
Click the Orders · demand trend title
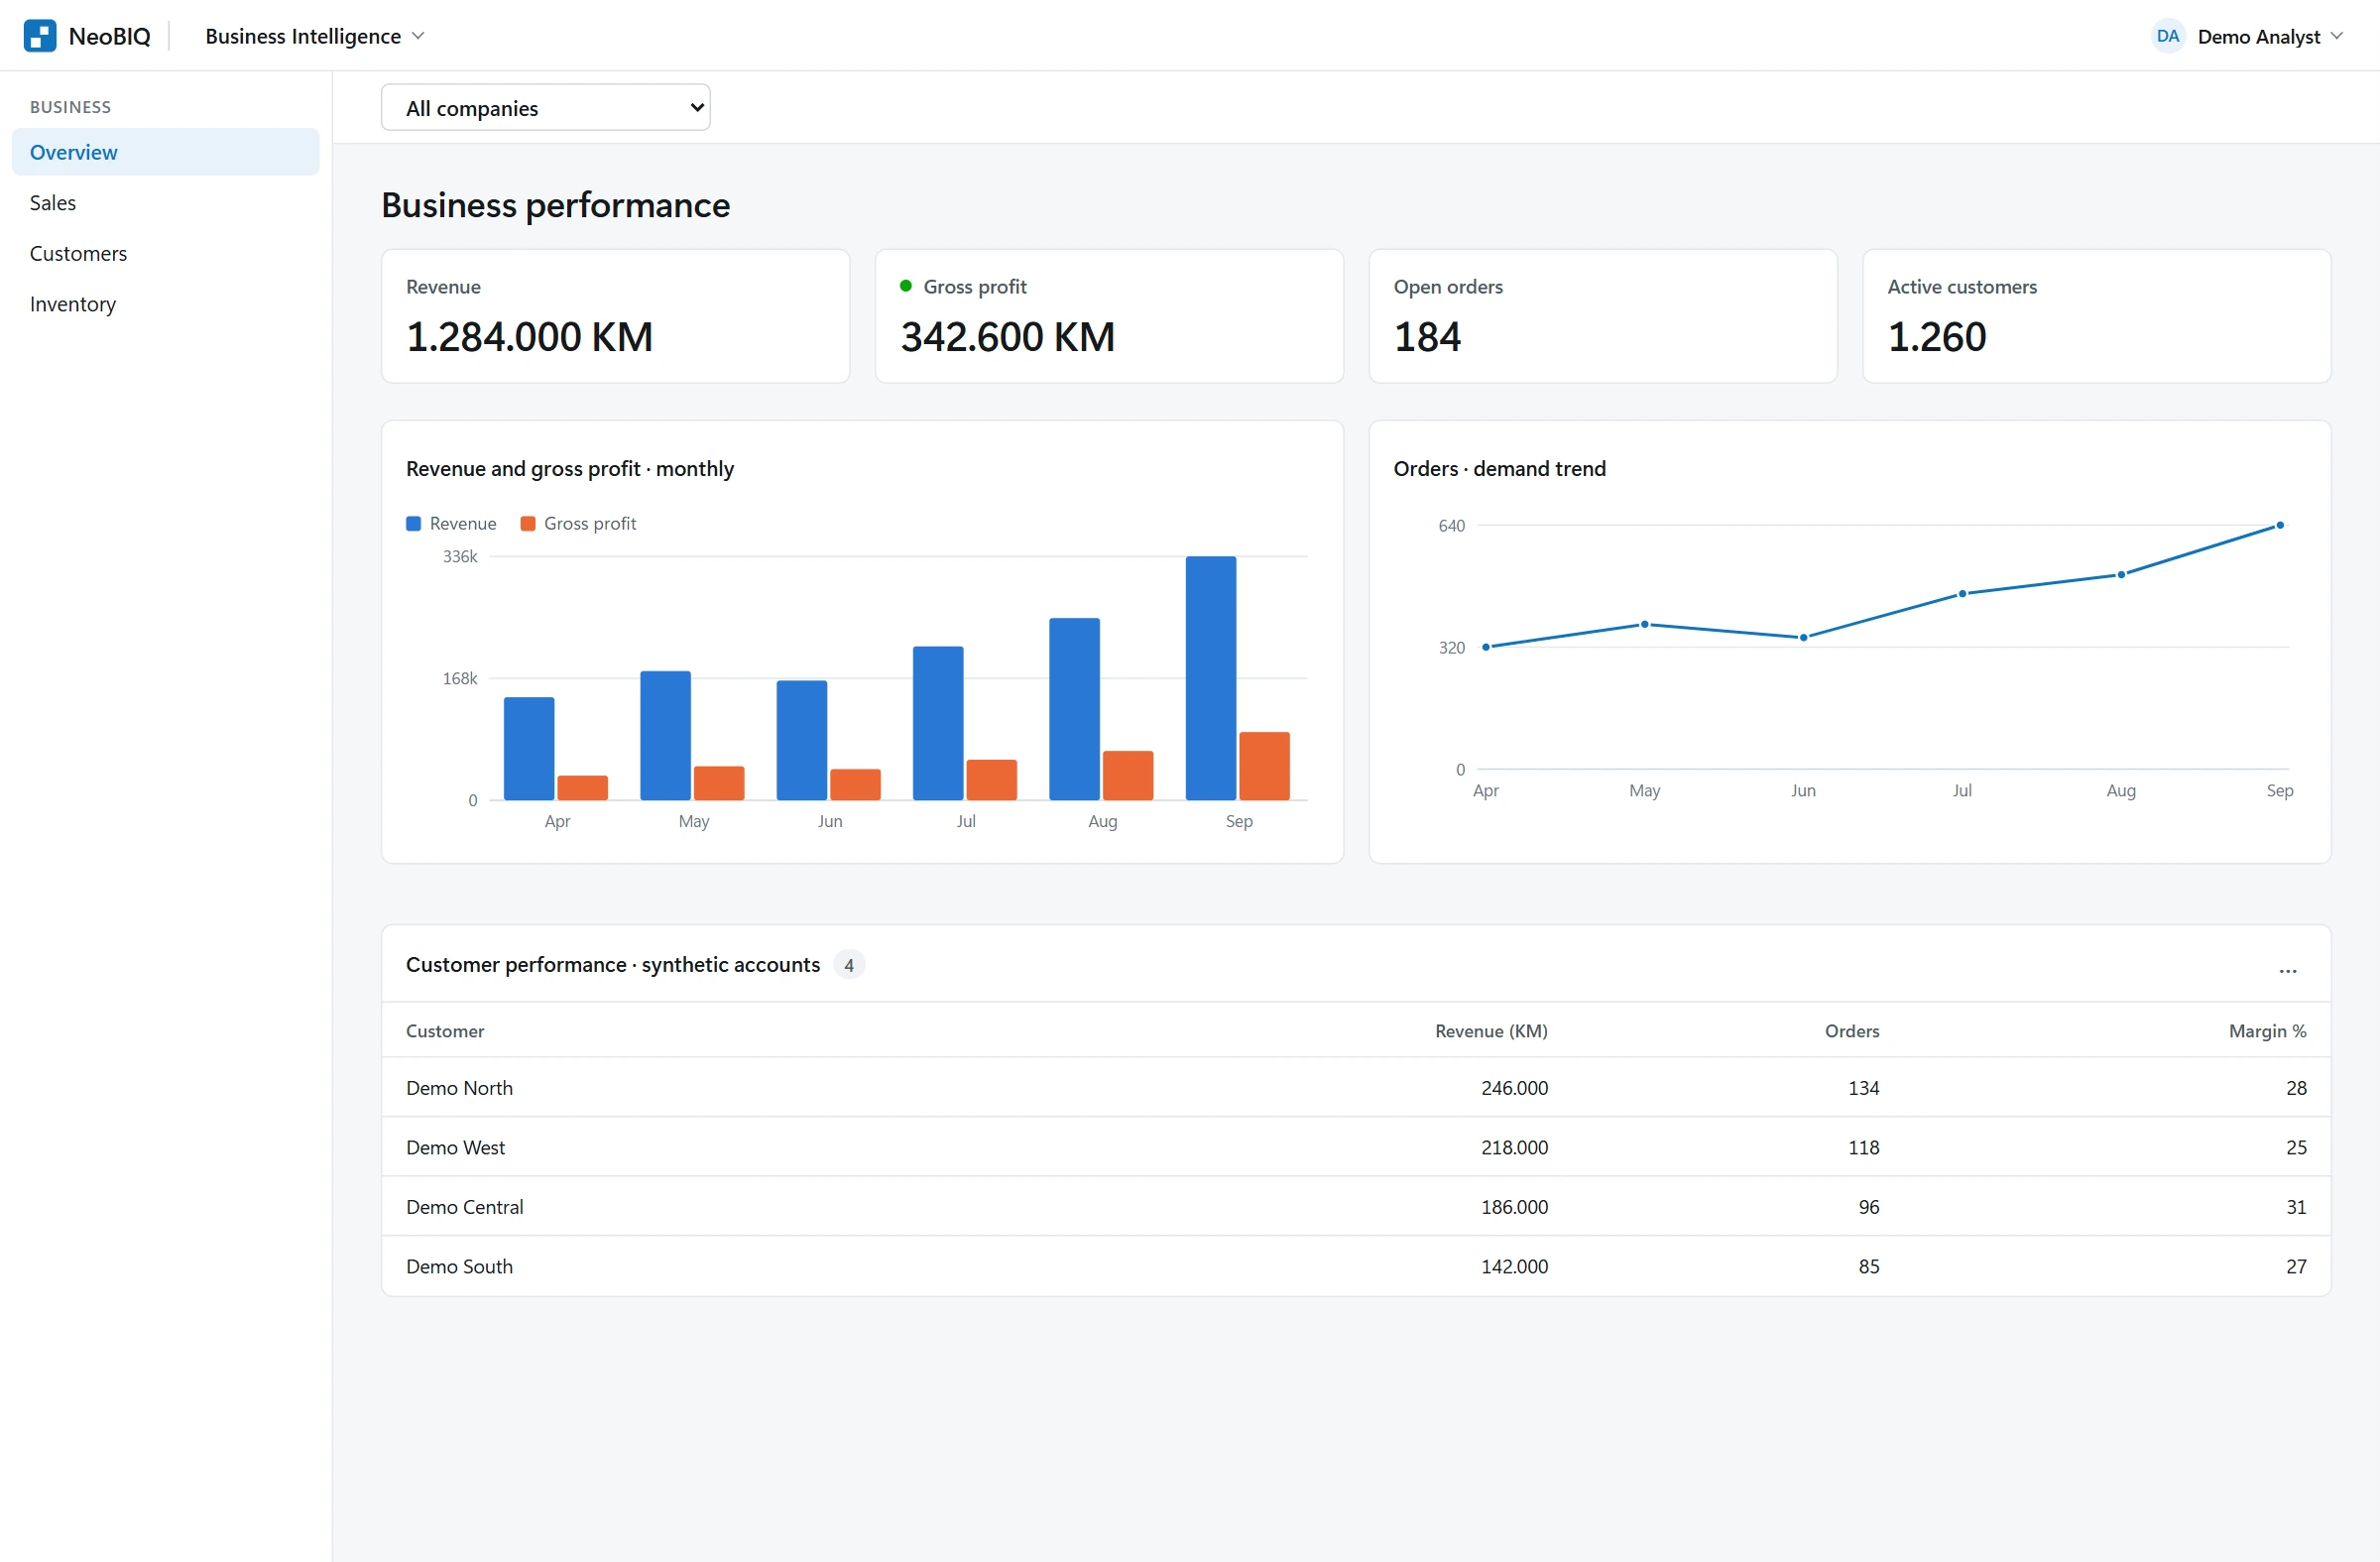pyautogui.click(x=1499, y=469)
